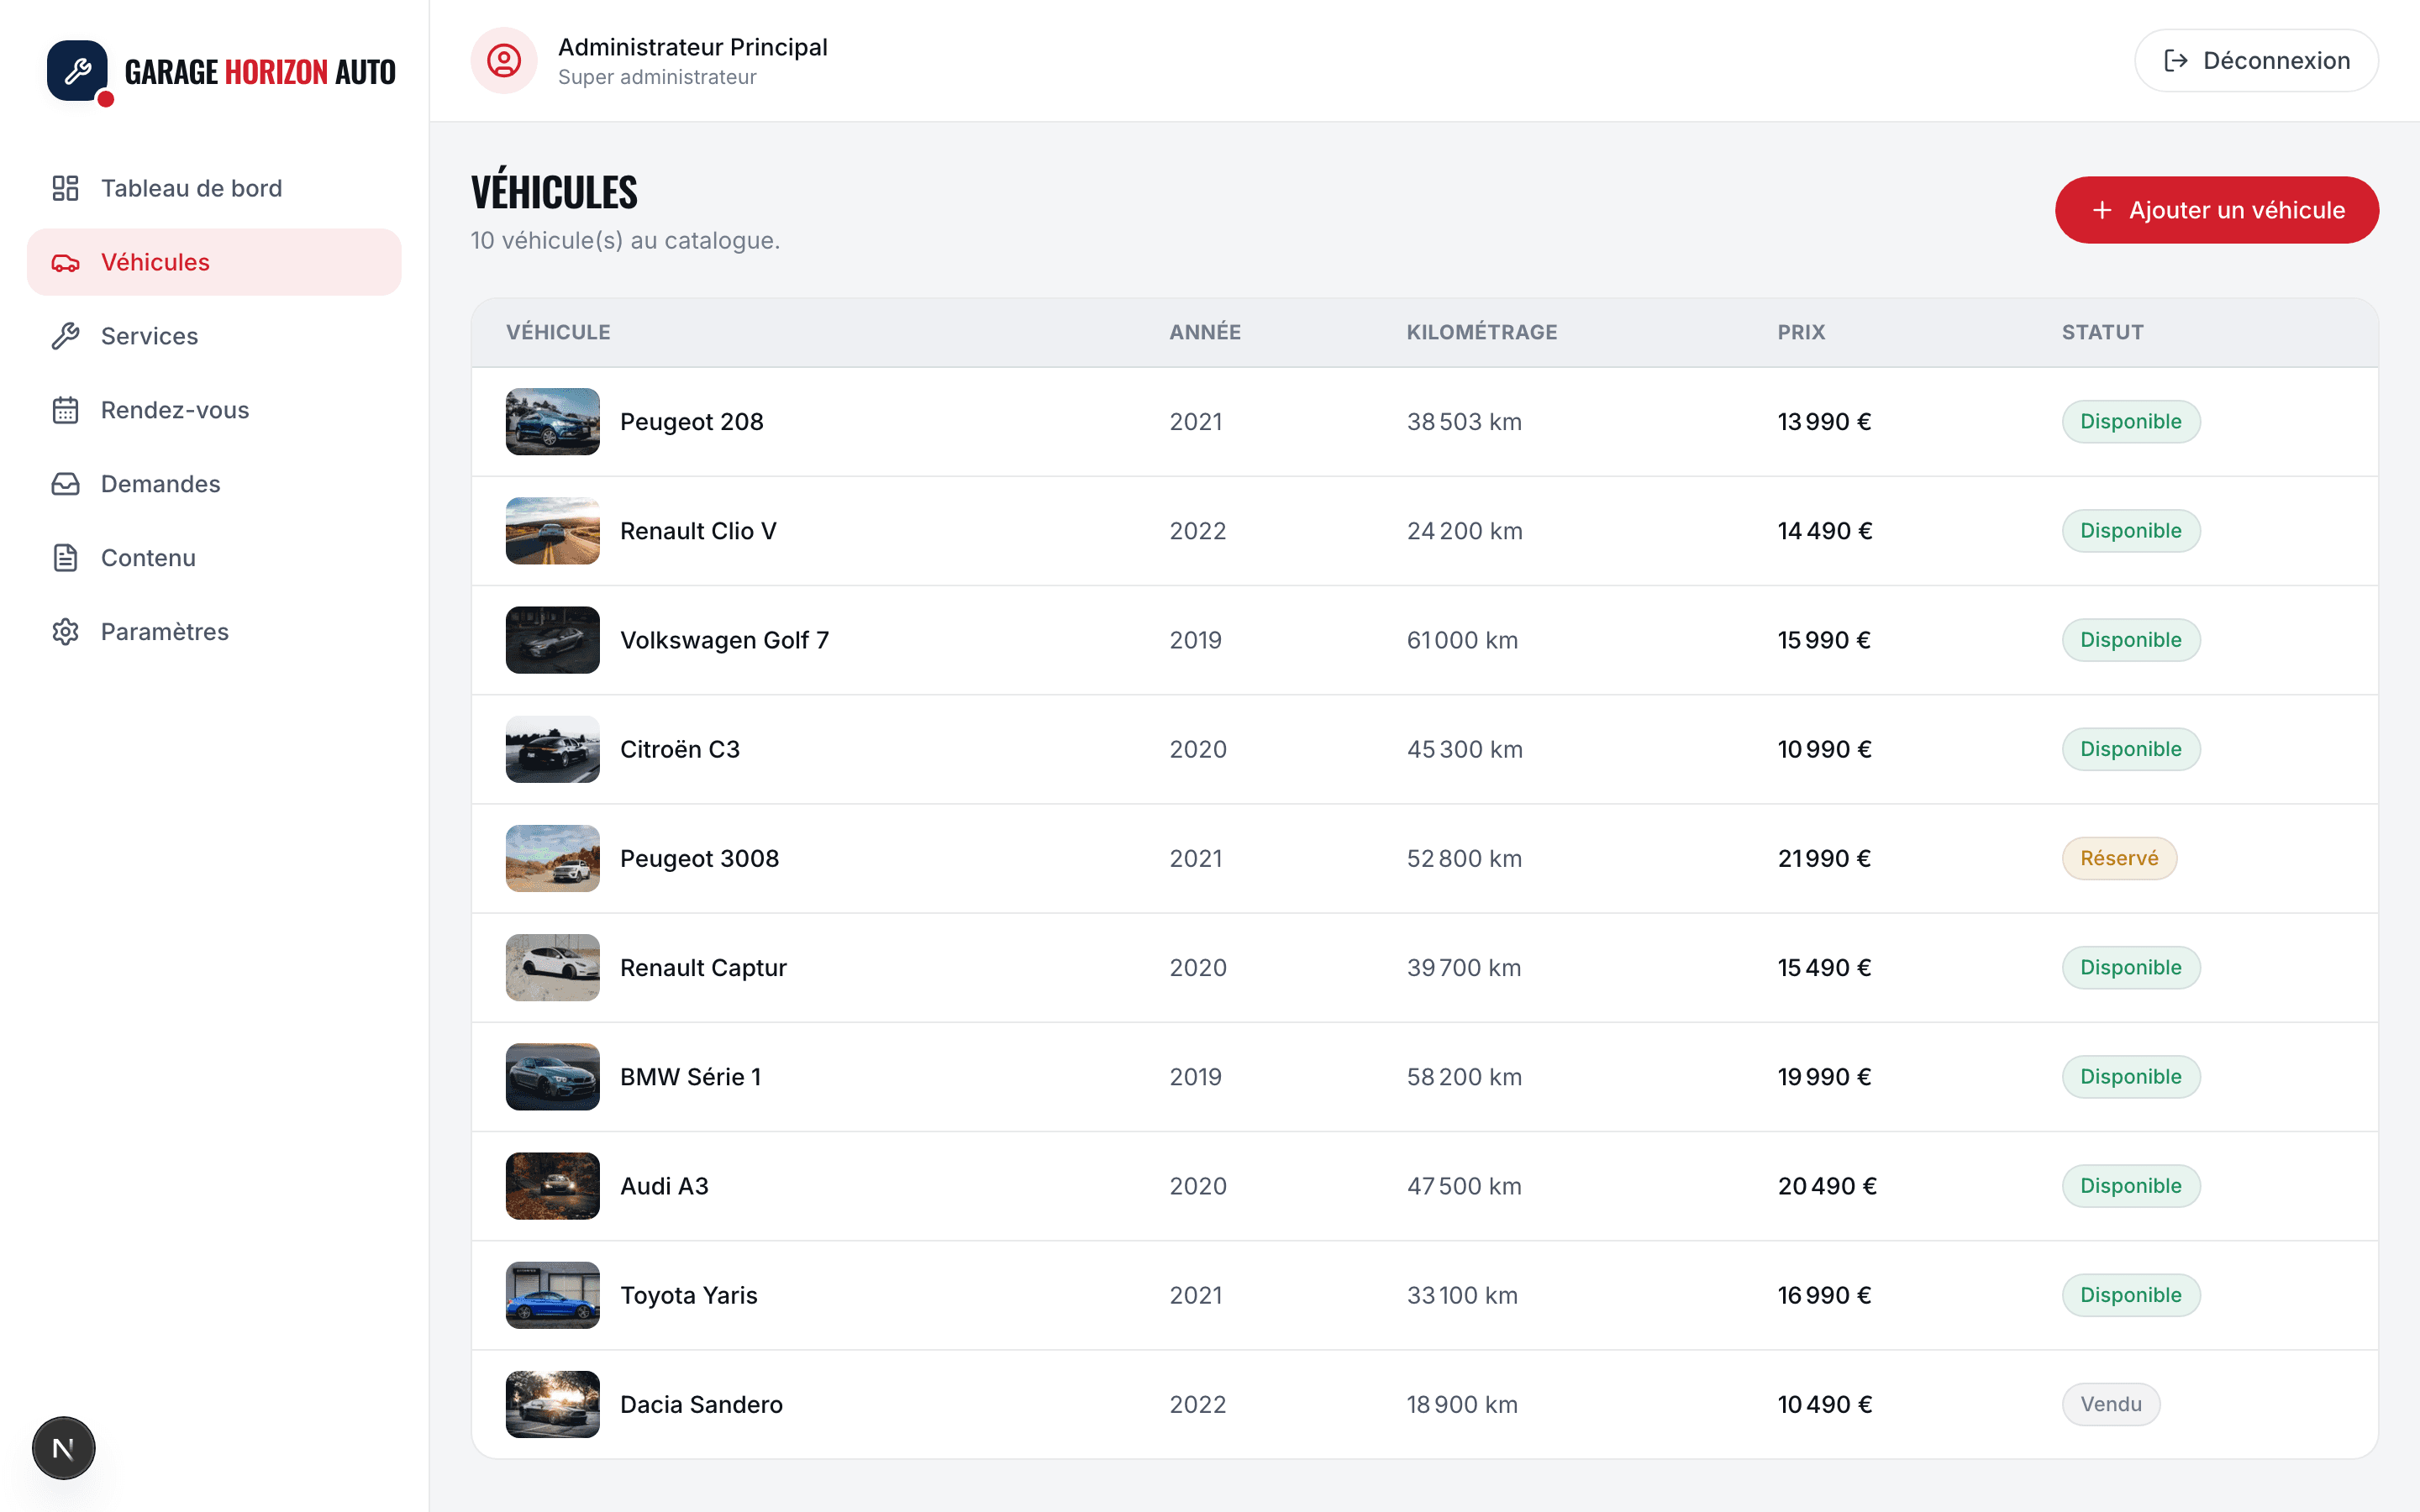Click the Toyota Yaris name
Screen dimensions: 2420x1512
tap(688, 1295)
